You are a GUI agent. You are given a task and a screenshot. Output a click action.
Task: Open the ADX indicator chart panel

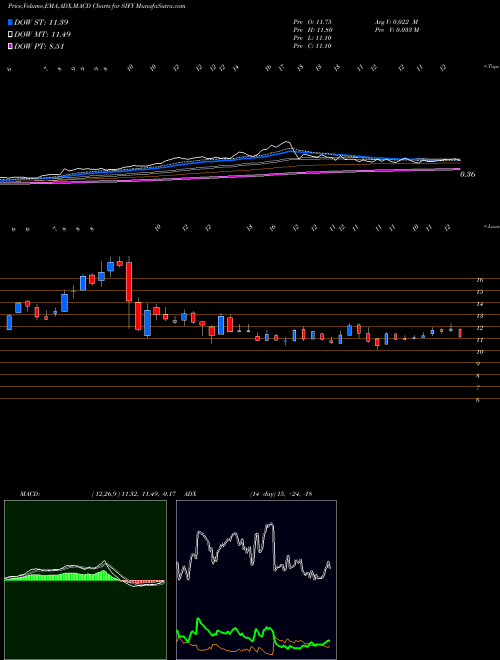pyautogui.click(x=256, y=580)
